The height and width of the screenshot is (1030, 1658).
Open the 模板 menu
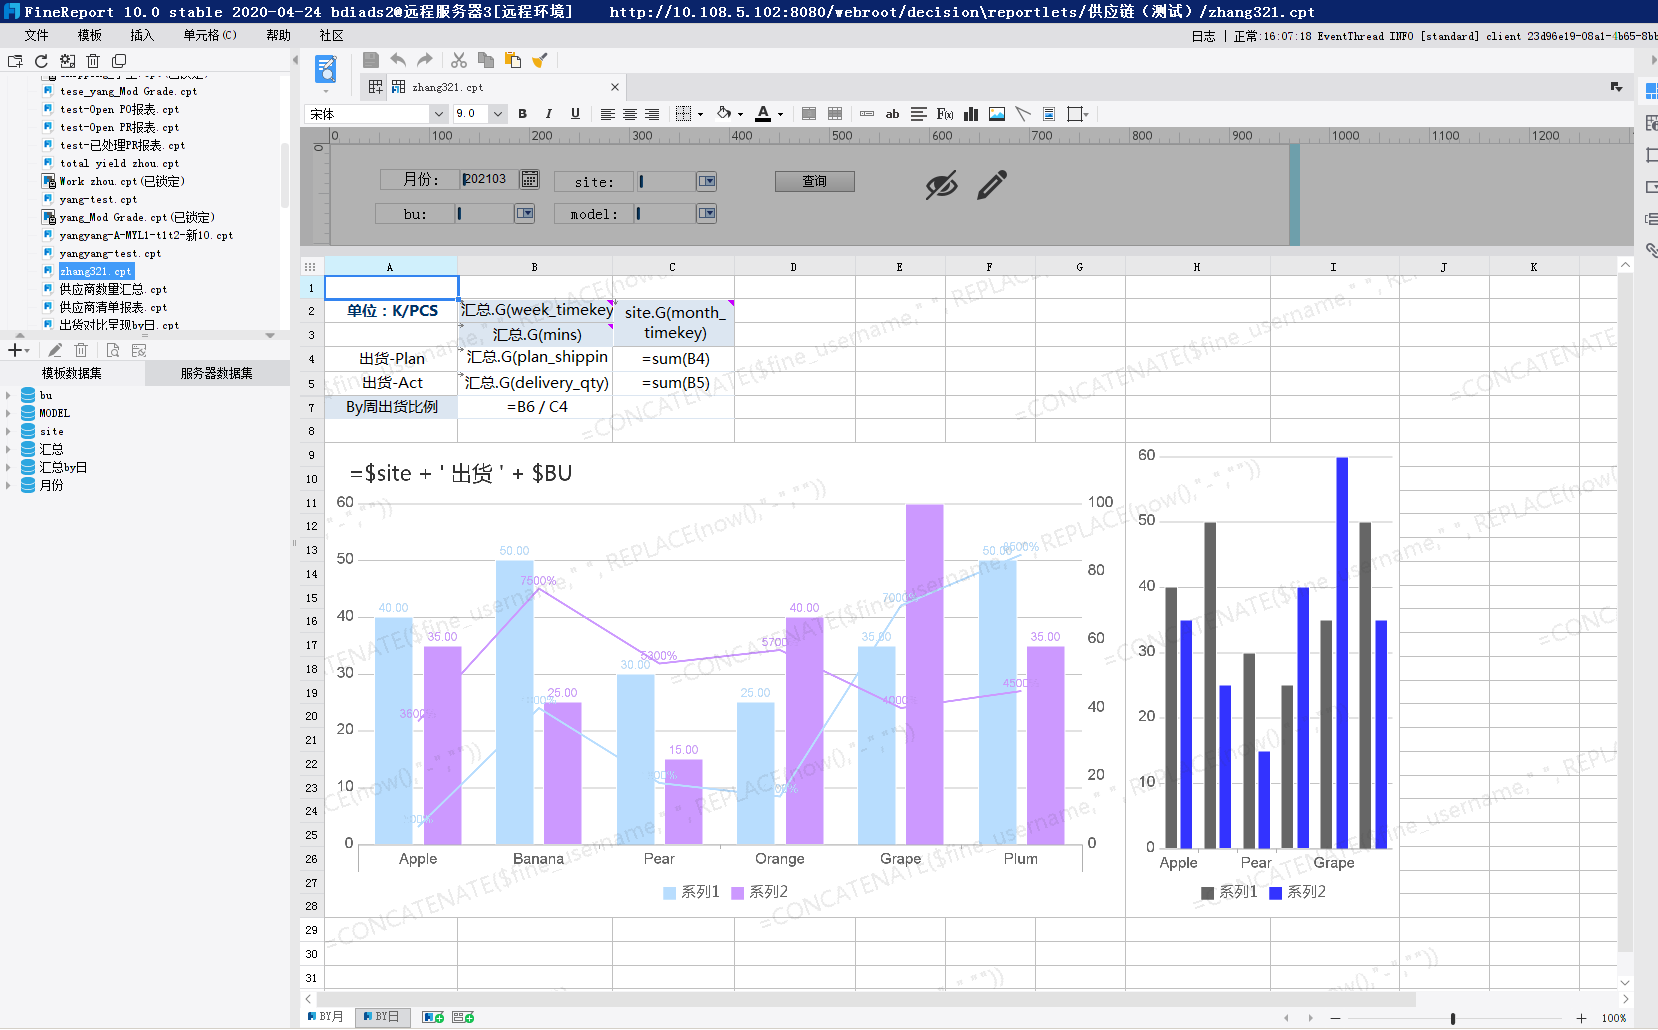tap(90, 35)
